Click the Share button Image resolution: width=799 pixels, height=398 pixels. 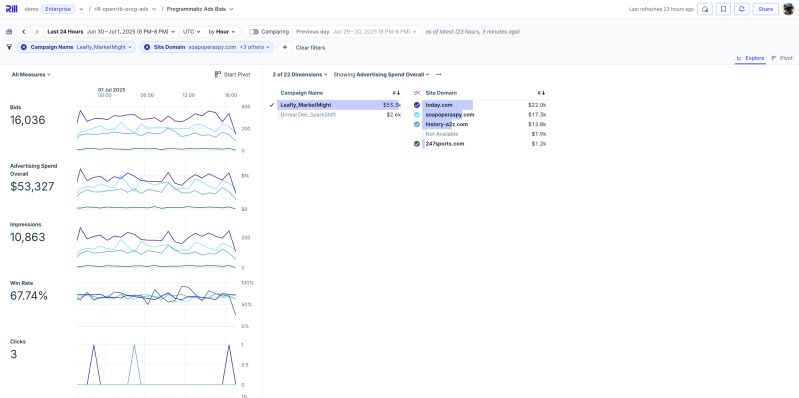click(x=765, y=9)
